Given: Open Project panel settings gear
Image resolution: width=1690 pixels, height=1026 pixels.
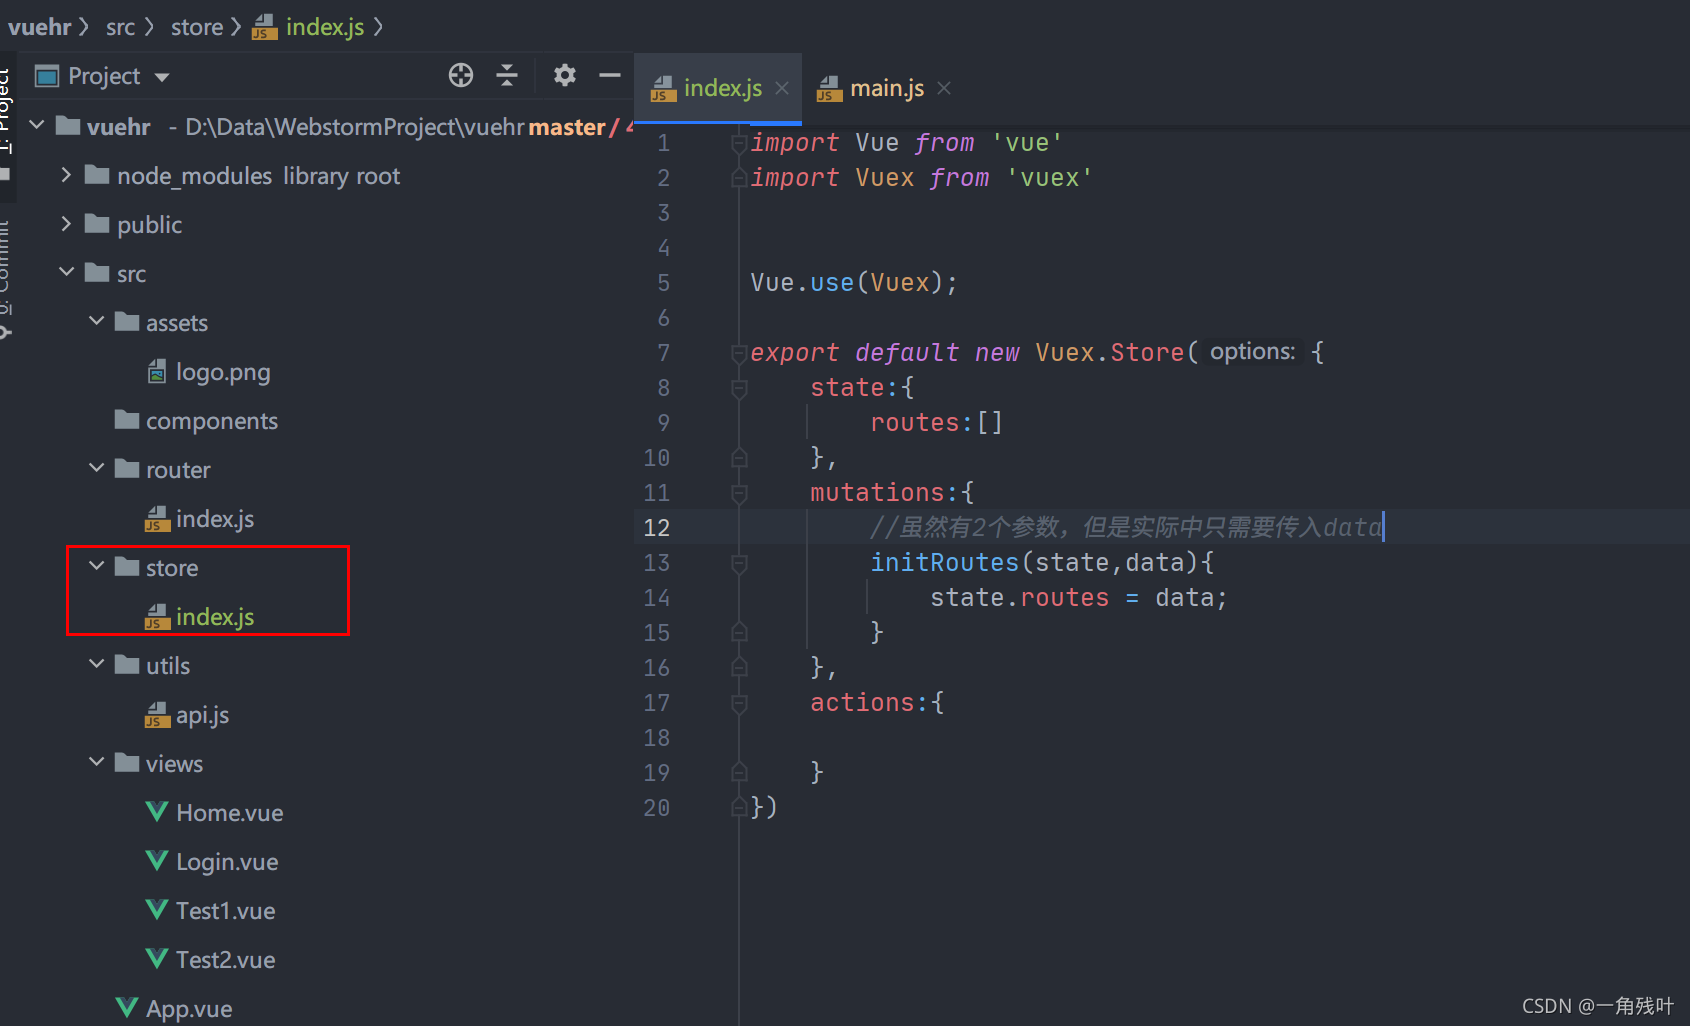Looking at the screenshot, I should pyautogui.click(x=565, y=75).
